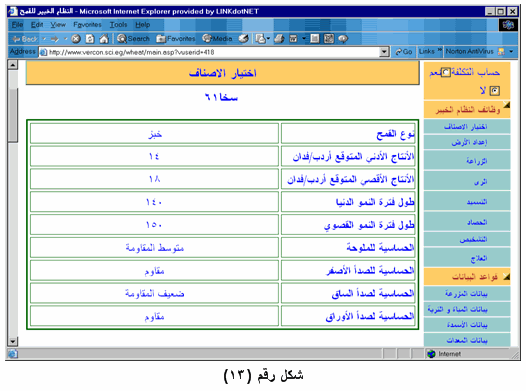Click the Stop icon in toolbar
This screenshot has height=391, width=526.
[x=76, y=39]
